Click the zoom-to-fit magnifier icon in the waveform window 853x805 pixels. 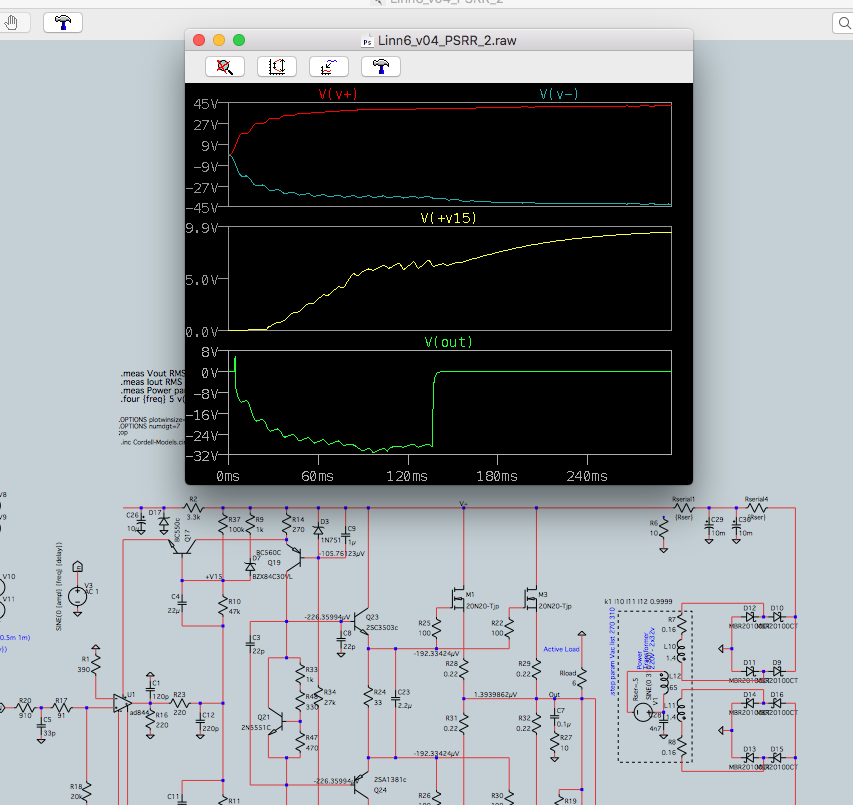[225, 66]
